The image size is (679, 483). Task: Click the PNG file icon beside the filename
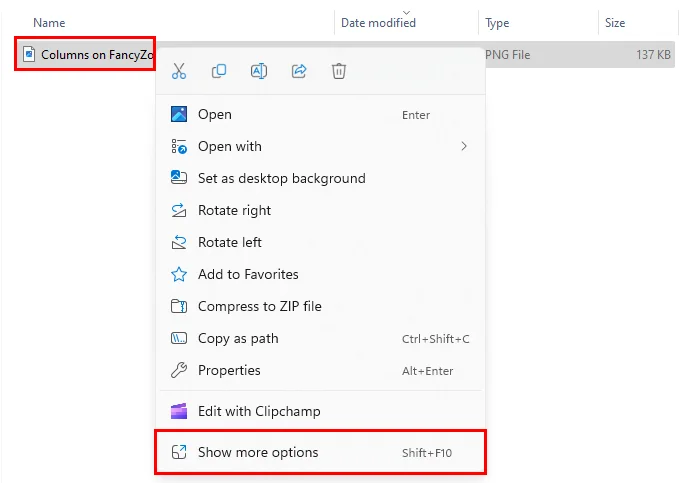29,54
